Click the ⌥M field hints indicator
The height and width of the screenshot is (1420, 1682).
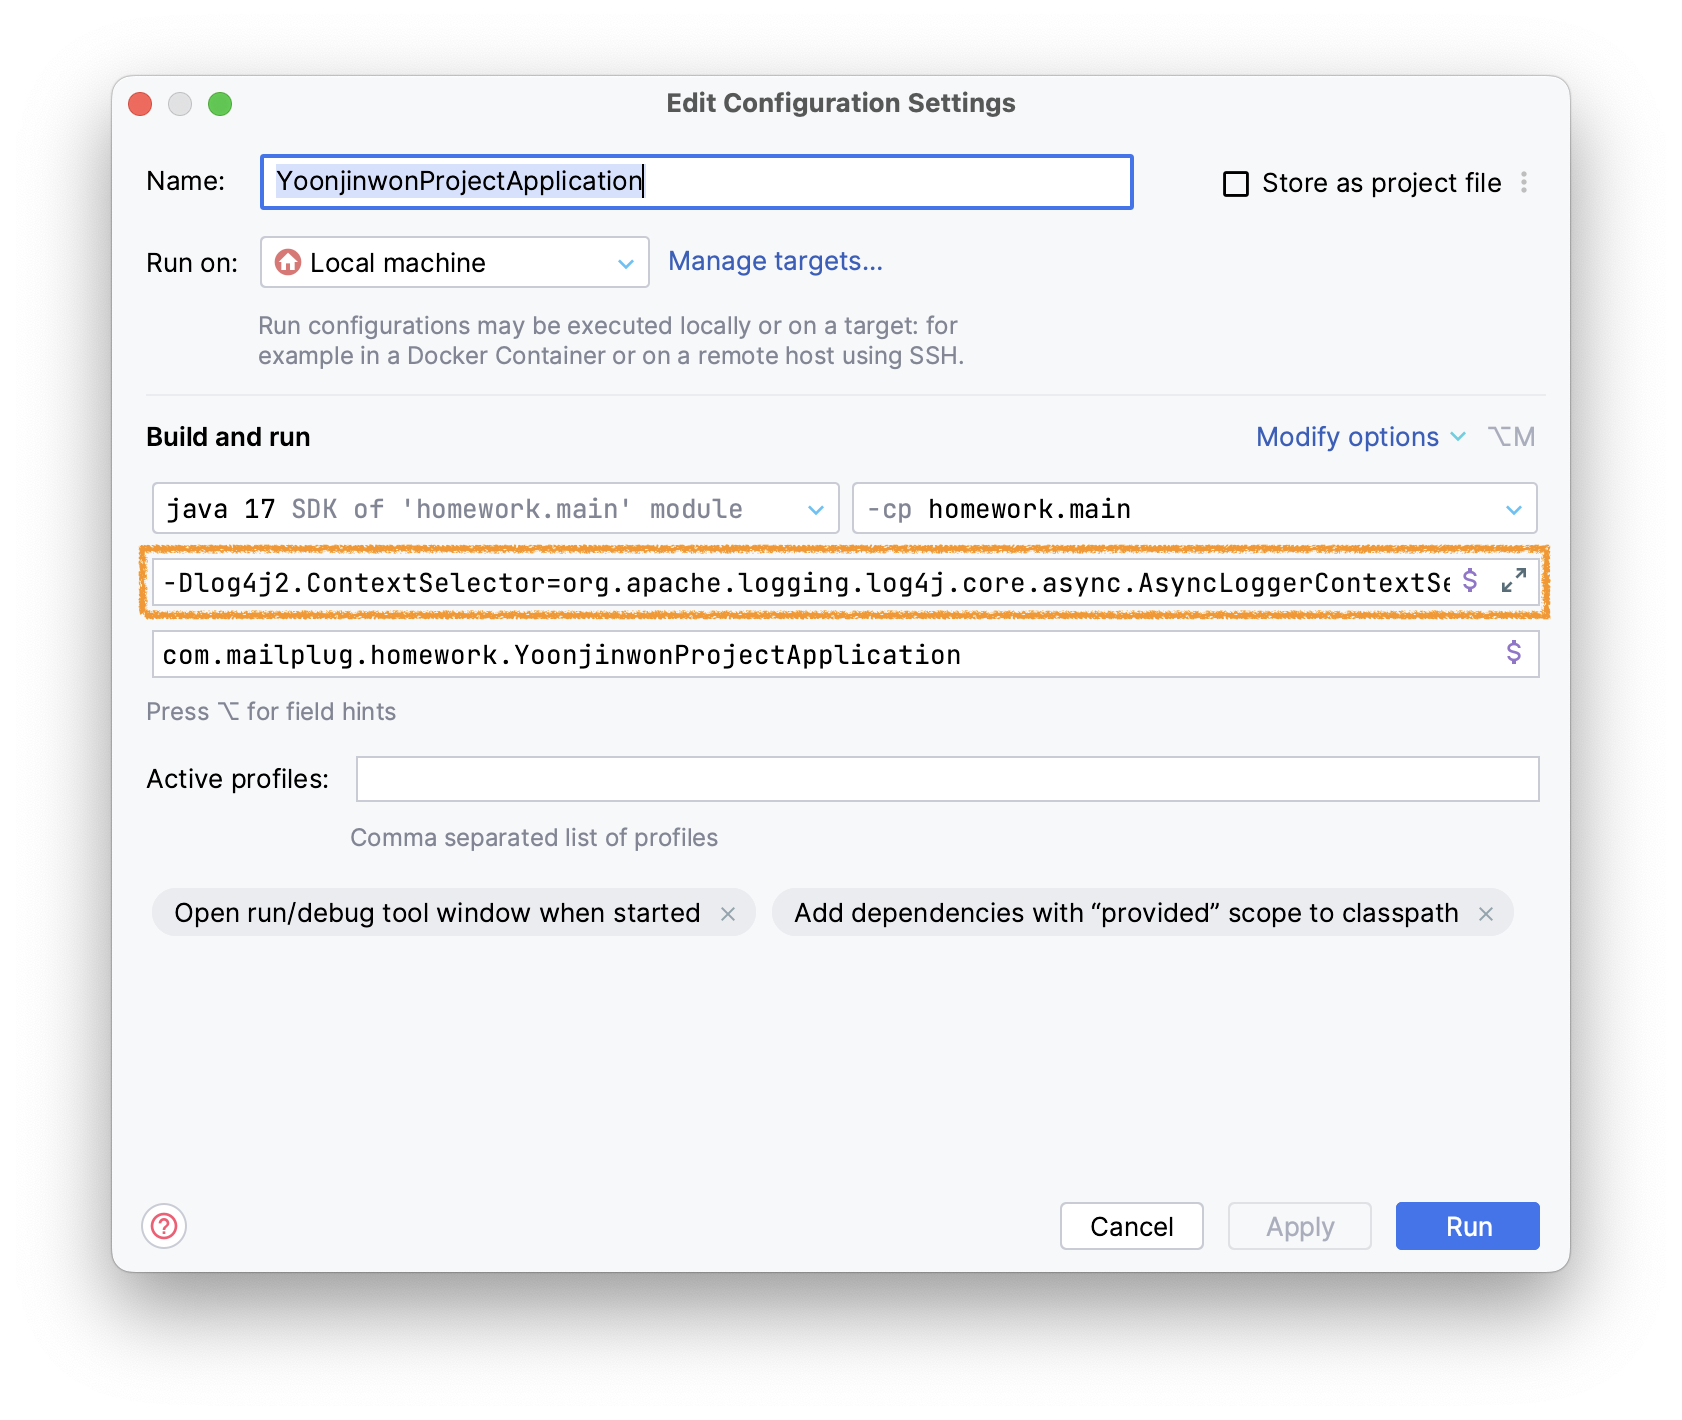[x=1512, y=436]
